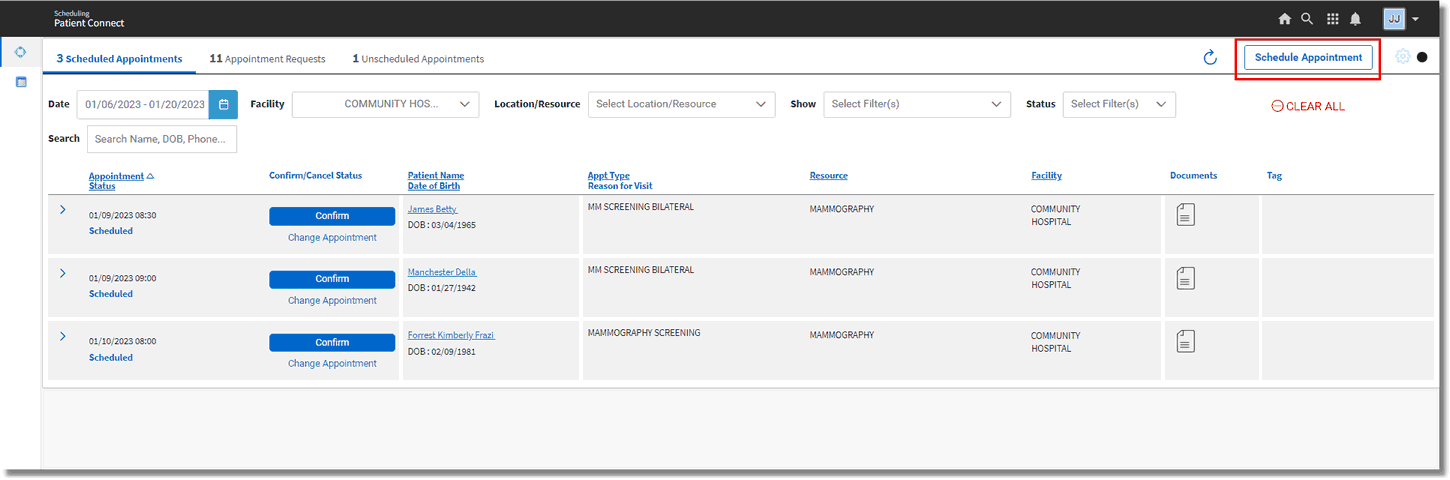Confirm the Forrest Kimberly Frazi appointment
1450x480 pixels.
pyautogui.click(x=332, y=342)
